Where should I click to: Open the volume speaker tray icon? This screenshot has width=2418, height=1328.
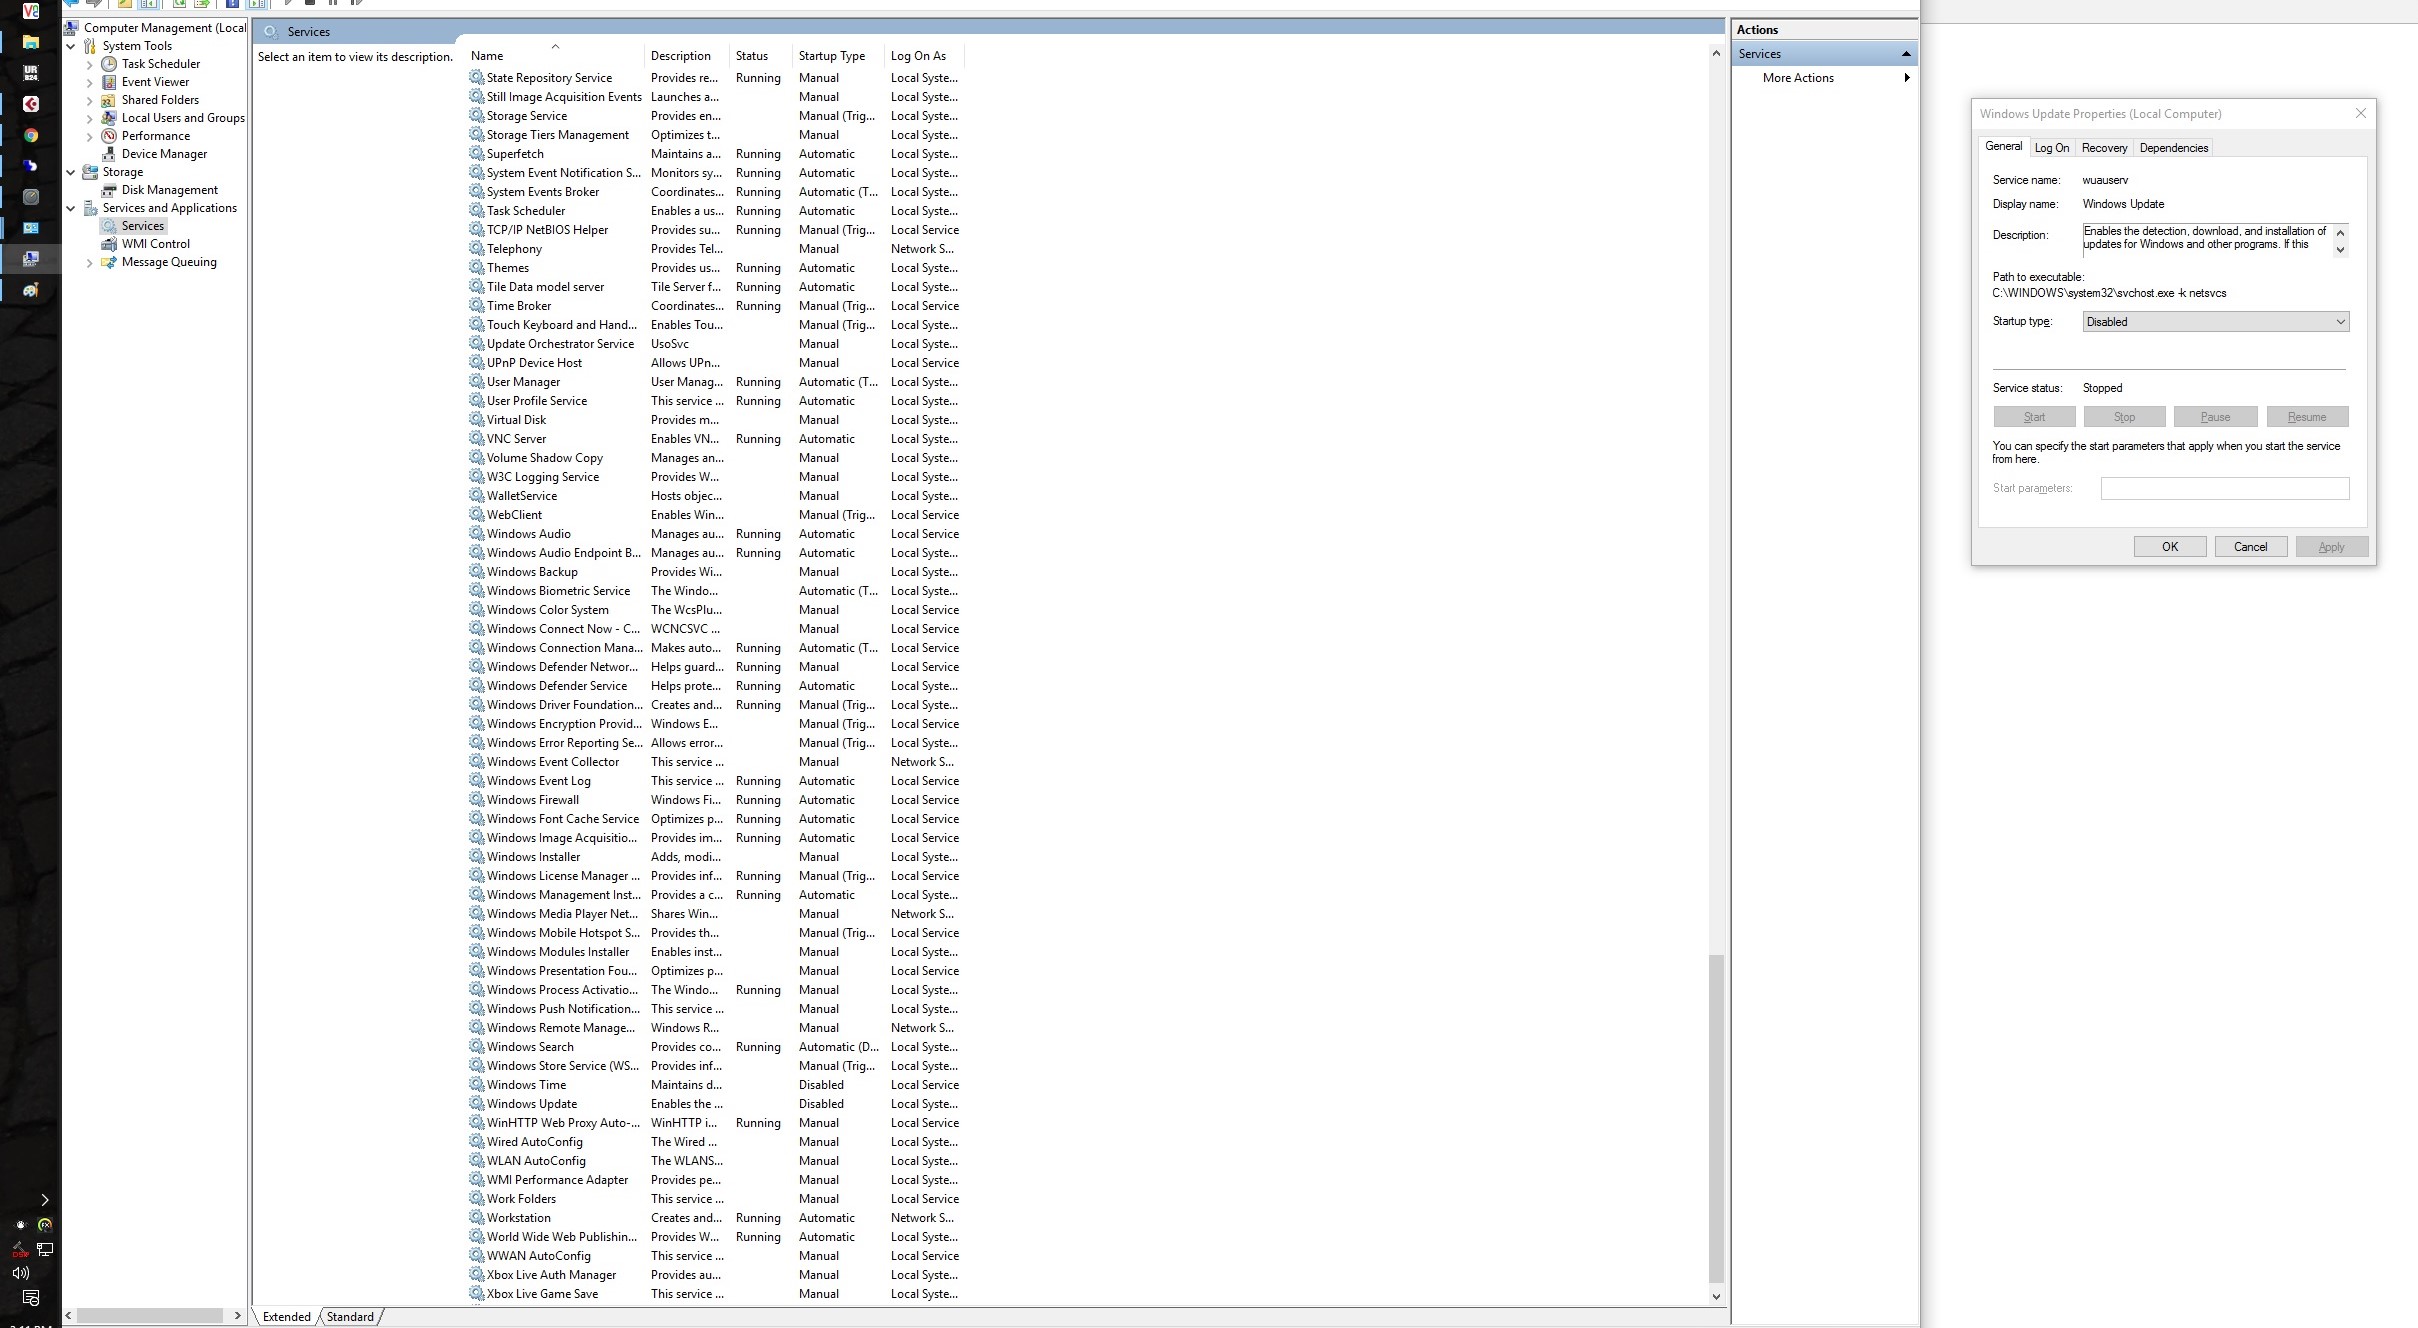(x=20, y=1273)
